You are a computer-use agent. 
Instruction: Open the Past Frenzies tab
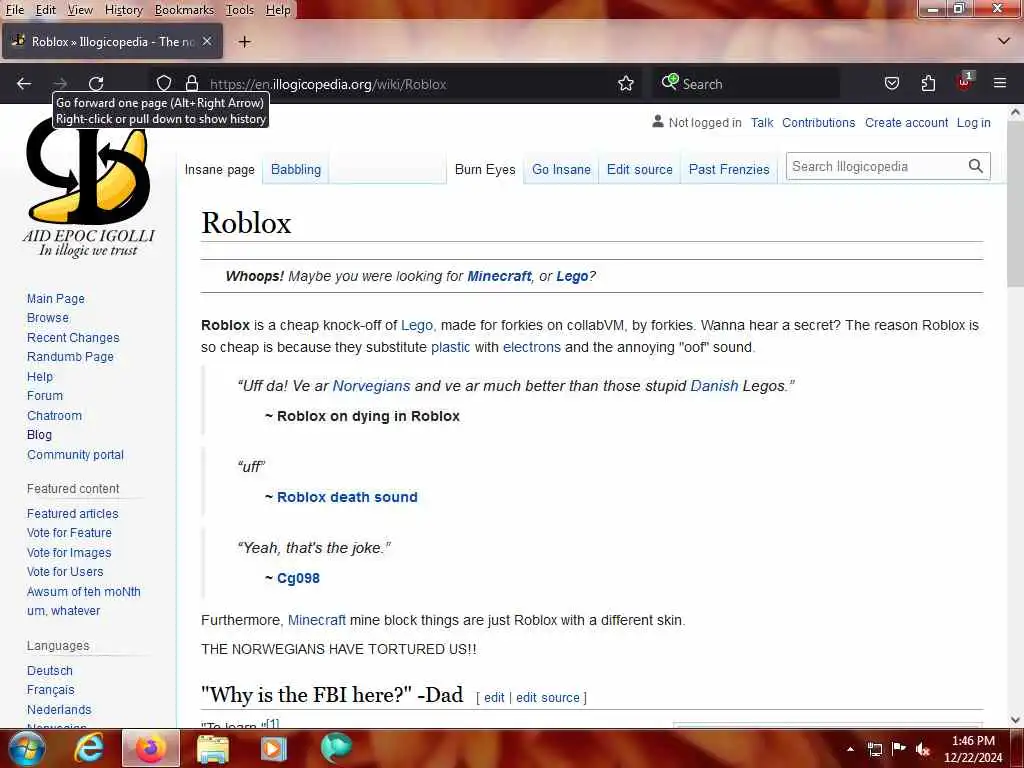(x=729, y=169)
